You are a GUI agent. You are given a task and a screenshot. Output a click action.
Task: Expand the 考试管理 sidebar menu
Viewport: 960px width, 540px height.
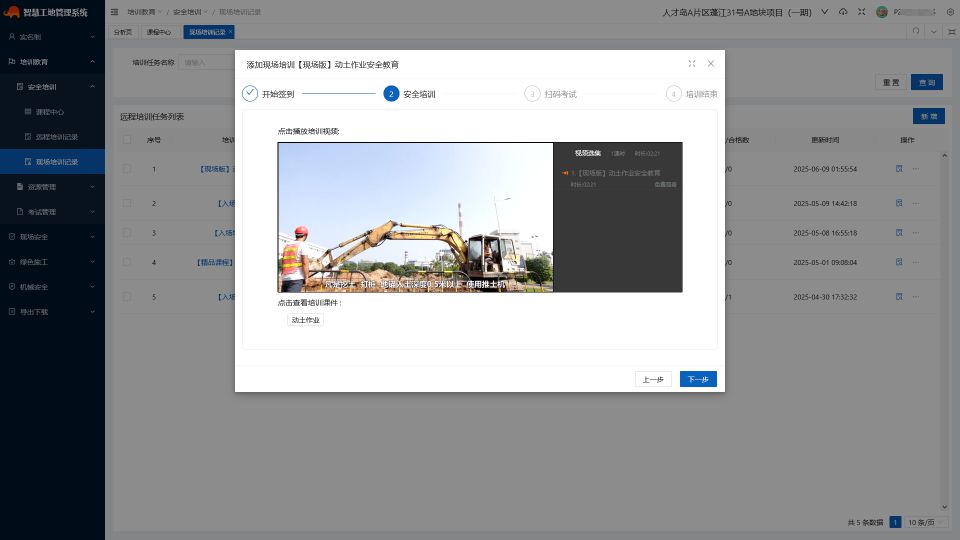pos(52,212)
